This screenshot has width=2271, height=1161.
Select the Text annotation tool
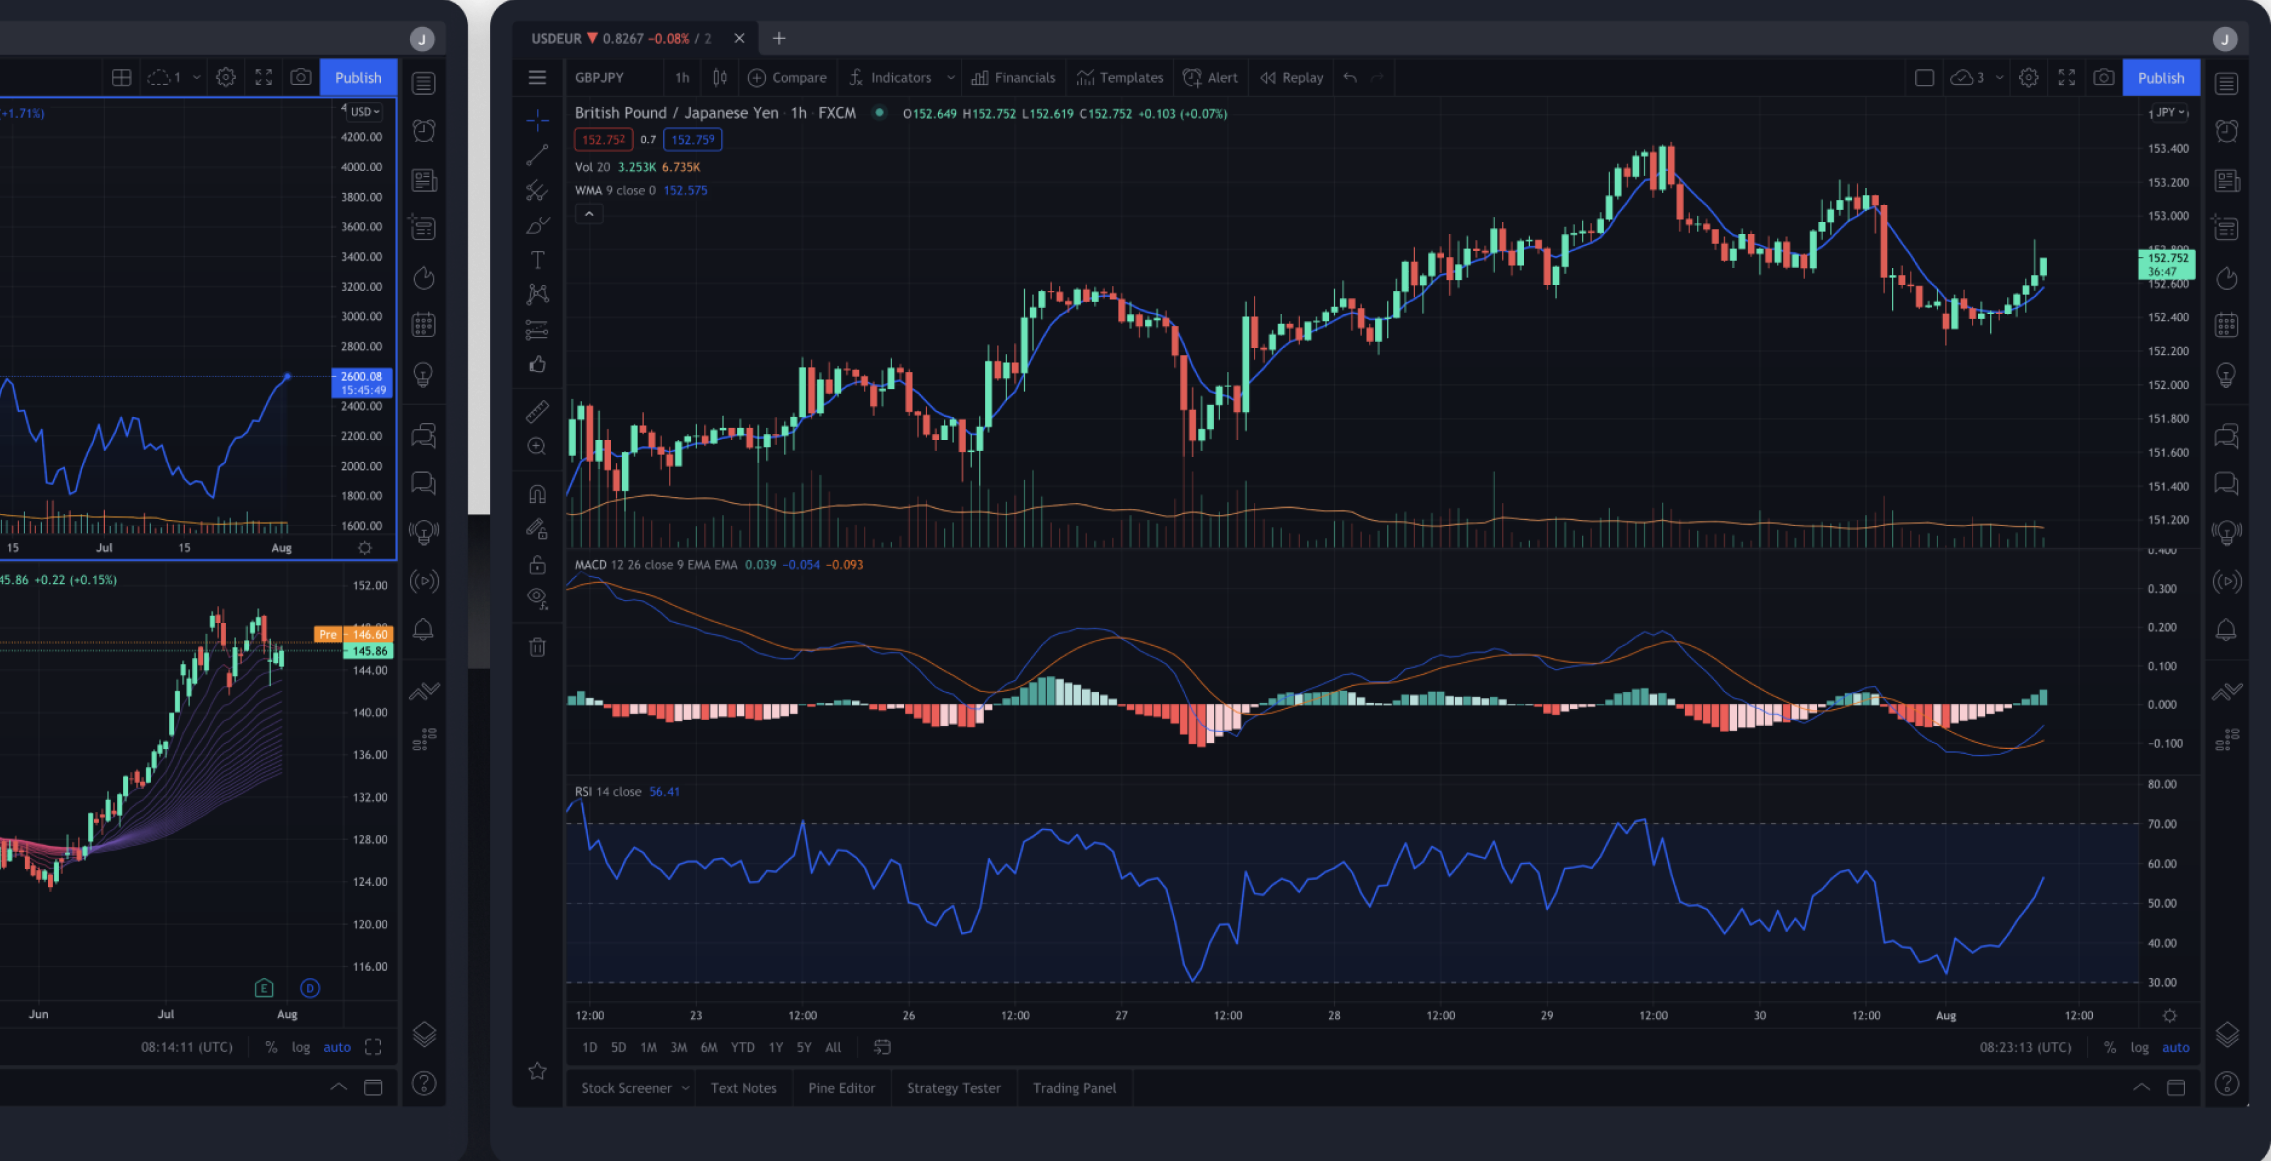(x=537, y=260)
